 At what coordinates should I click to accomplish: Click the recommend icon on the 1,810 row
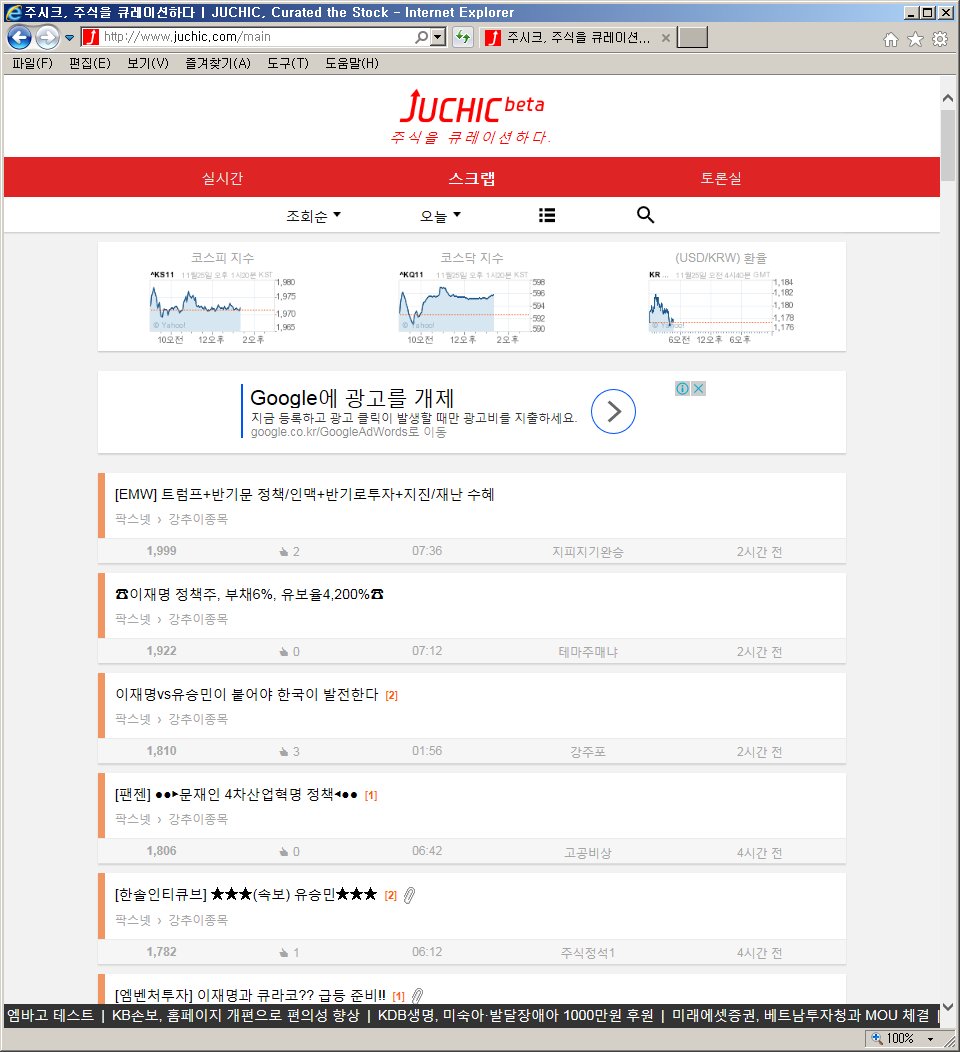pyautogui.click(x=284, y=751)
